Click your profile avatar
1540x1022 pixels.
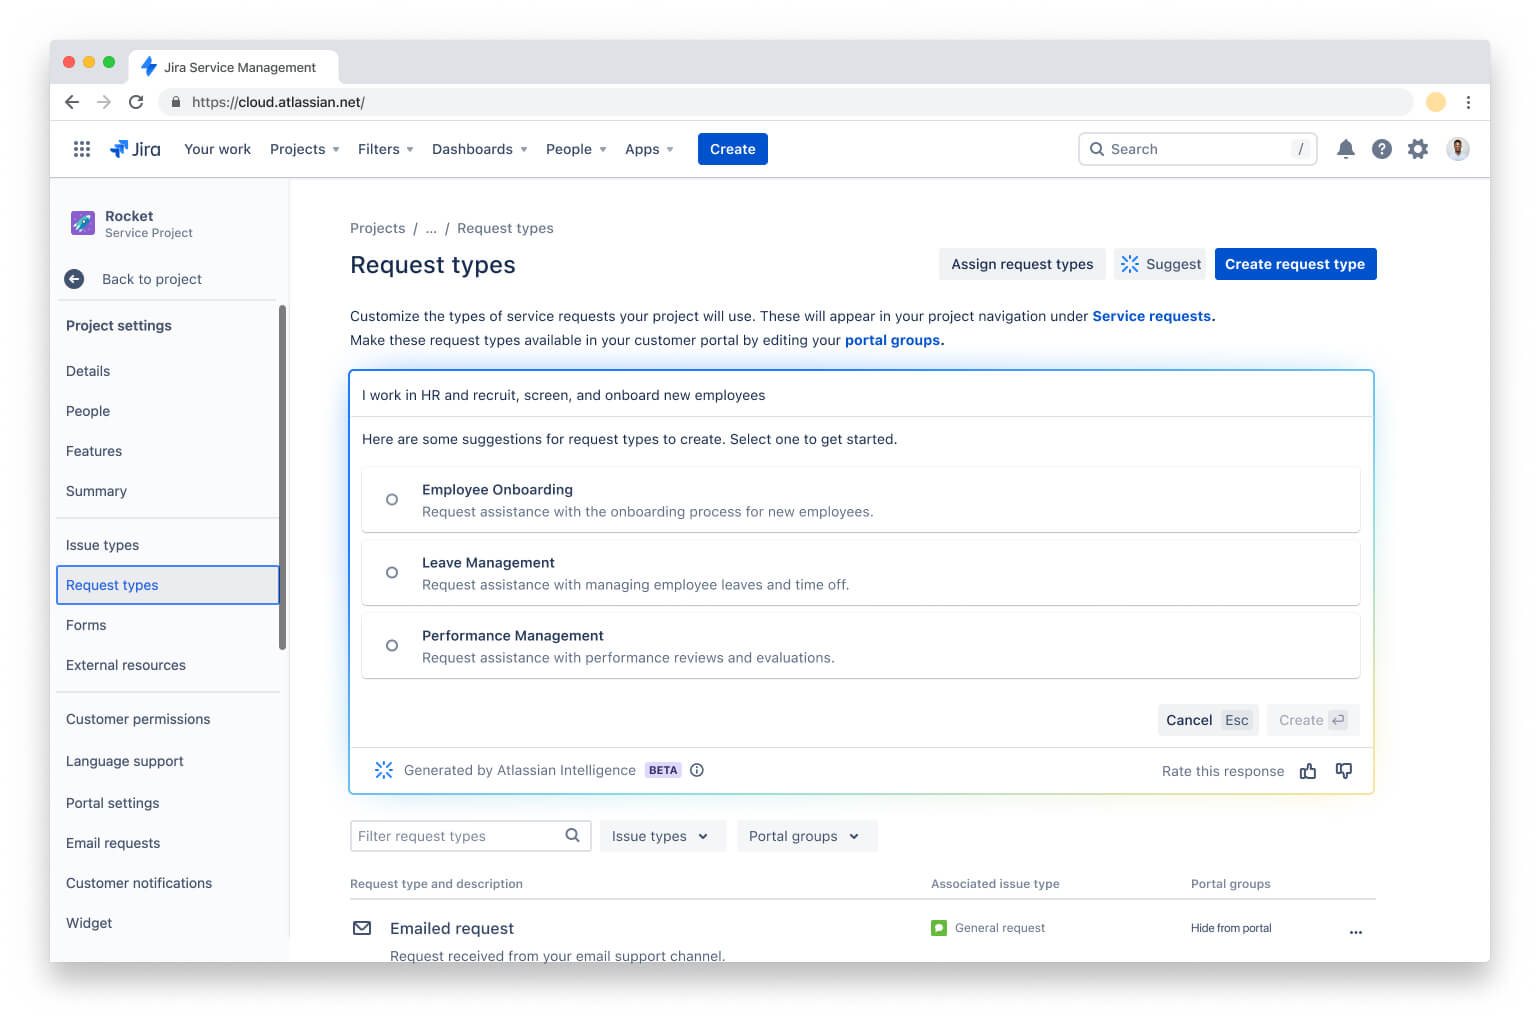tap(1458, 148)
